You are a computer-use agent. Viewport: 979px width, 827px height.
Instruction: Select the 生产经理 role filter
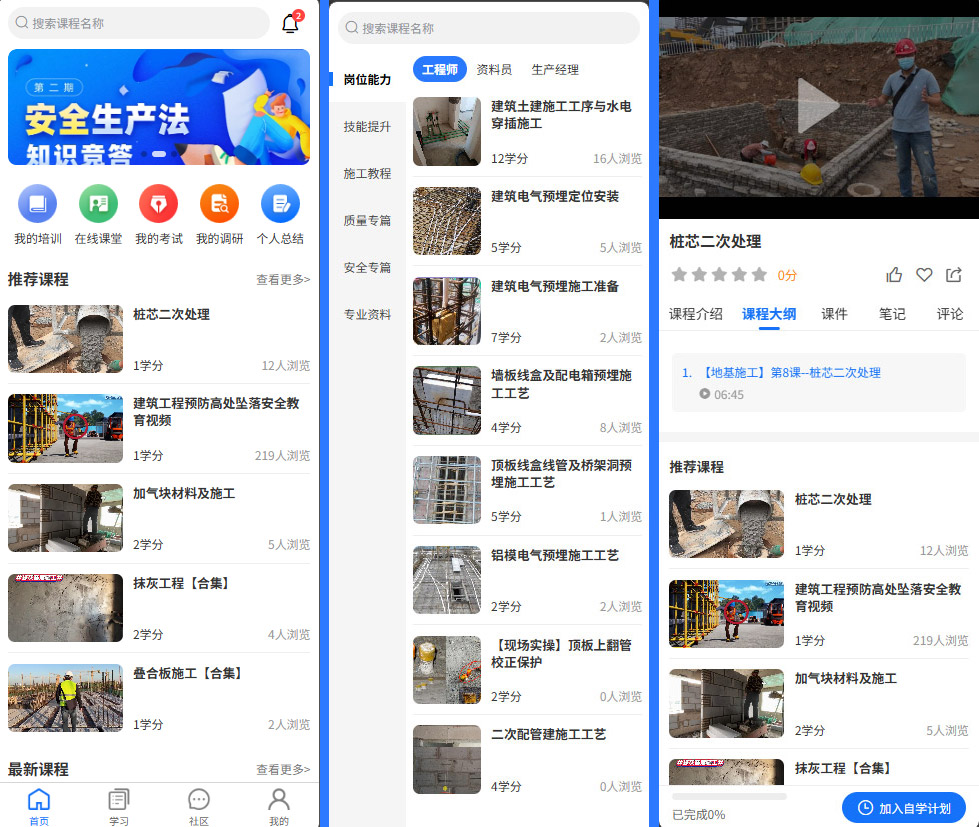pos(555,70)
